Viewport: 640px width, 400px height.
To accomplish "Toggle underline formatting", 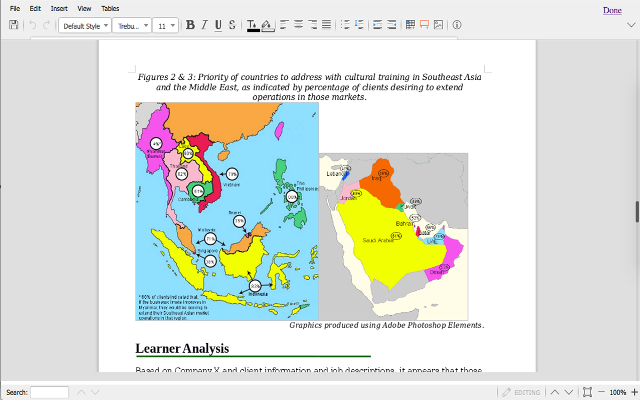I will 218,25.
